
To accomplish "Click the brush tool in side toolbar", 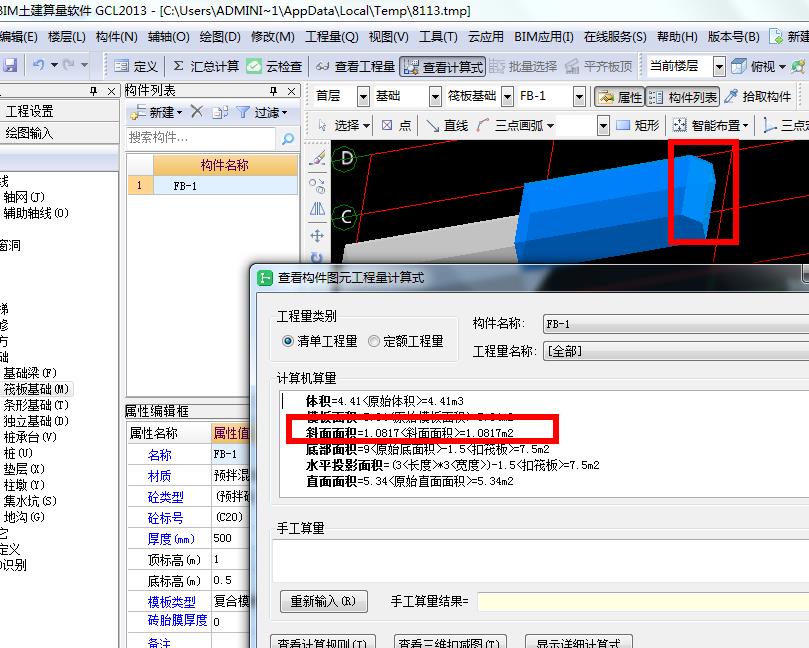I will coord(317,158).
